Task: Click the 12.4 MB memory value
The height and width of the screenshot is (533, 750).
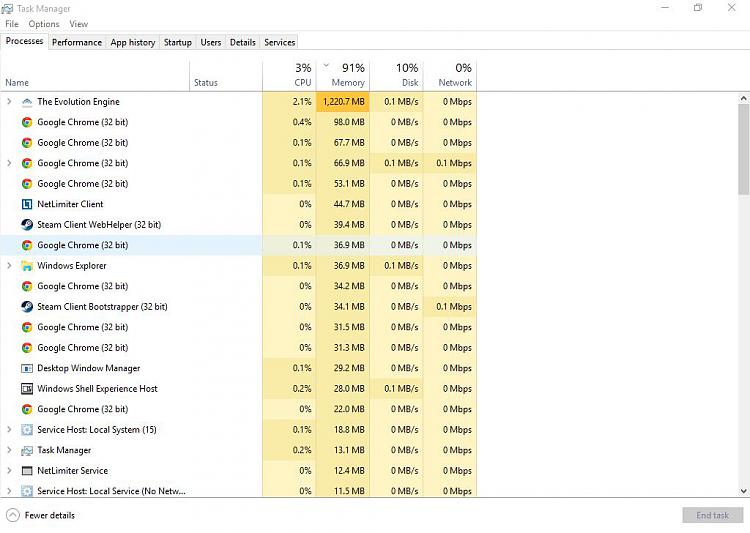Action: (349, 471)
